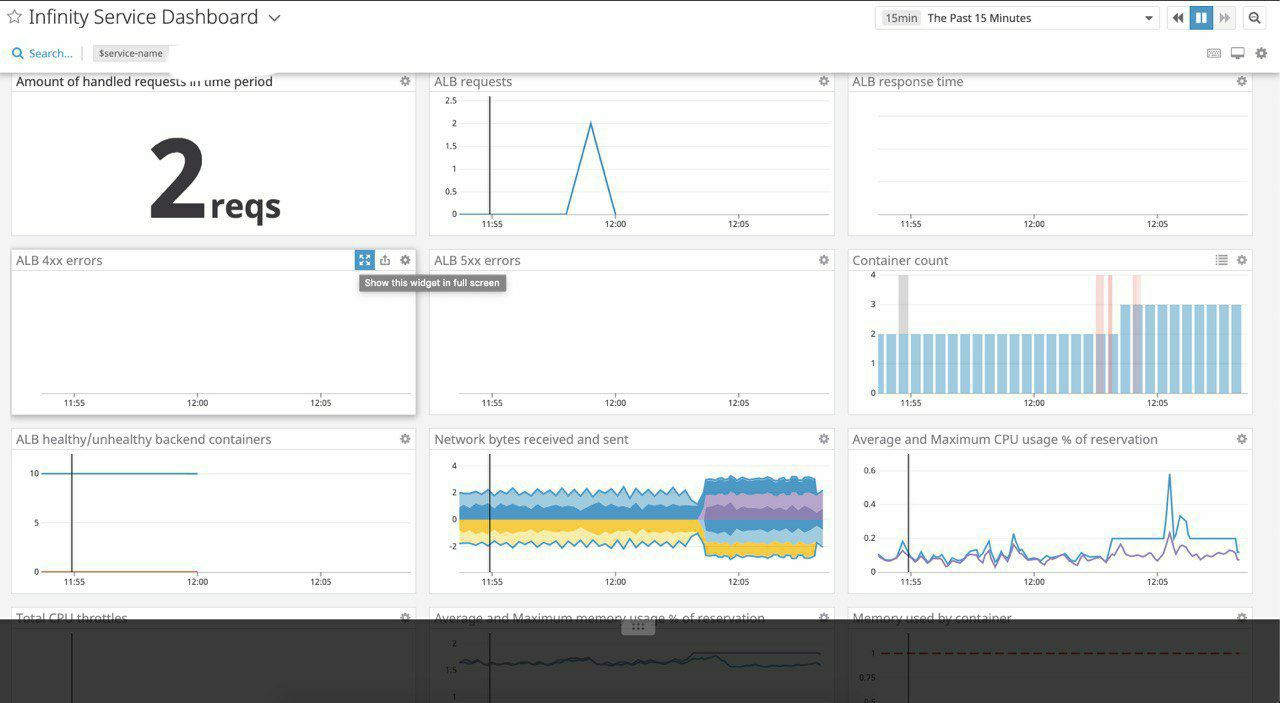Open the gear on ALB 4xx errors widget
The width and height of the screenshot is (1280, 703).
click(405, 260)
